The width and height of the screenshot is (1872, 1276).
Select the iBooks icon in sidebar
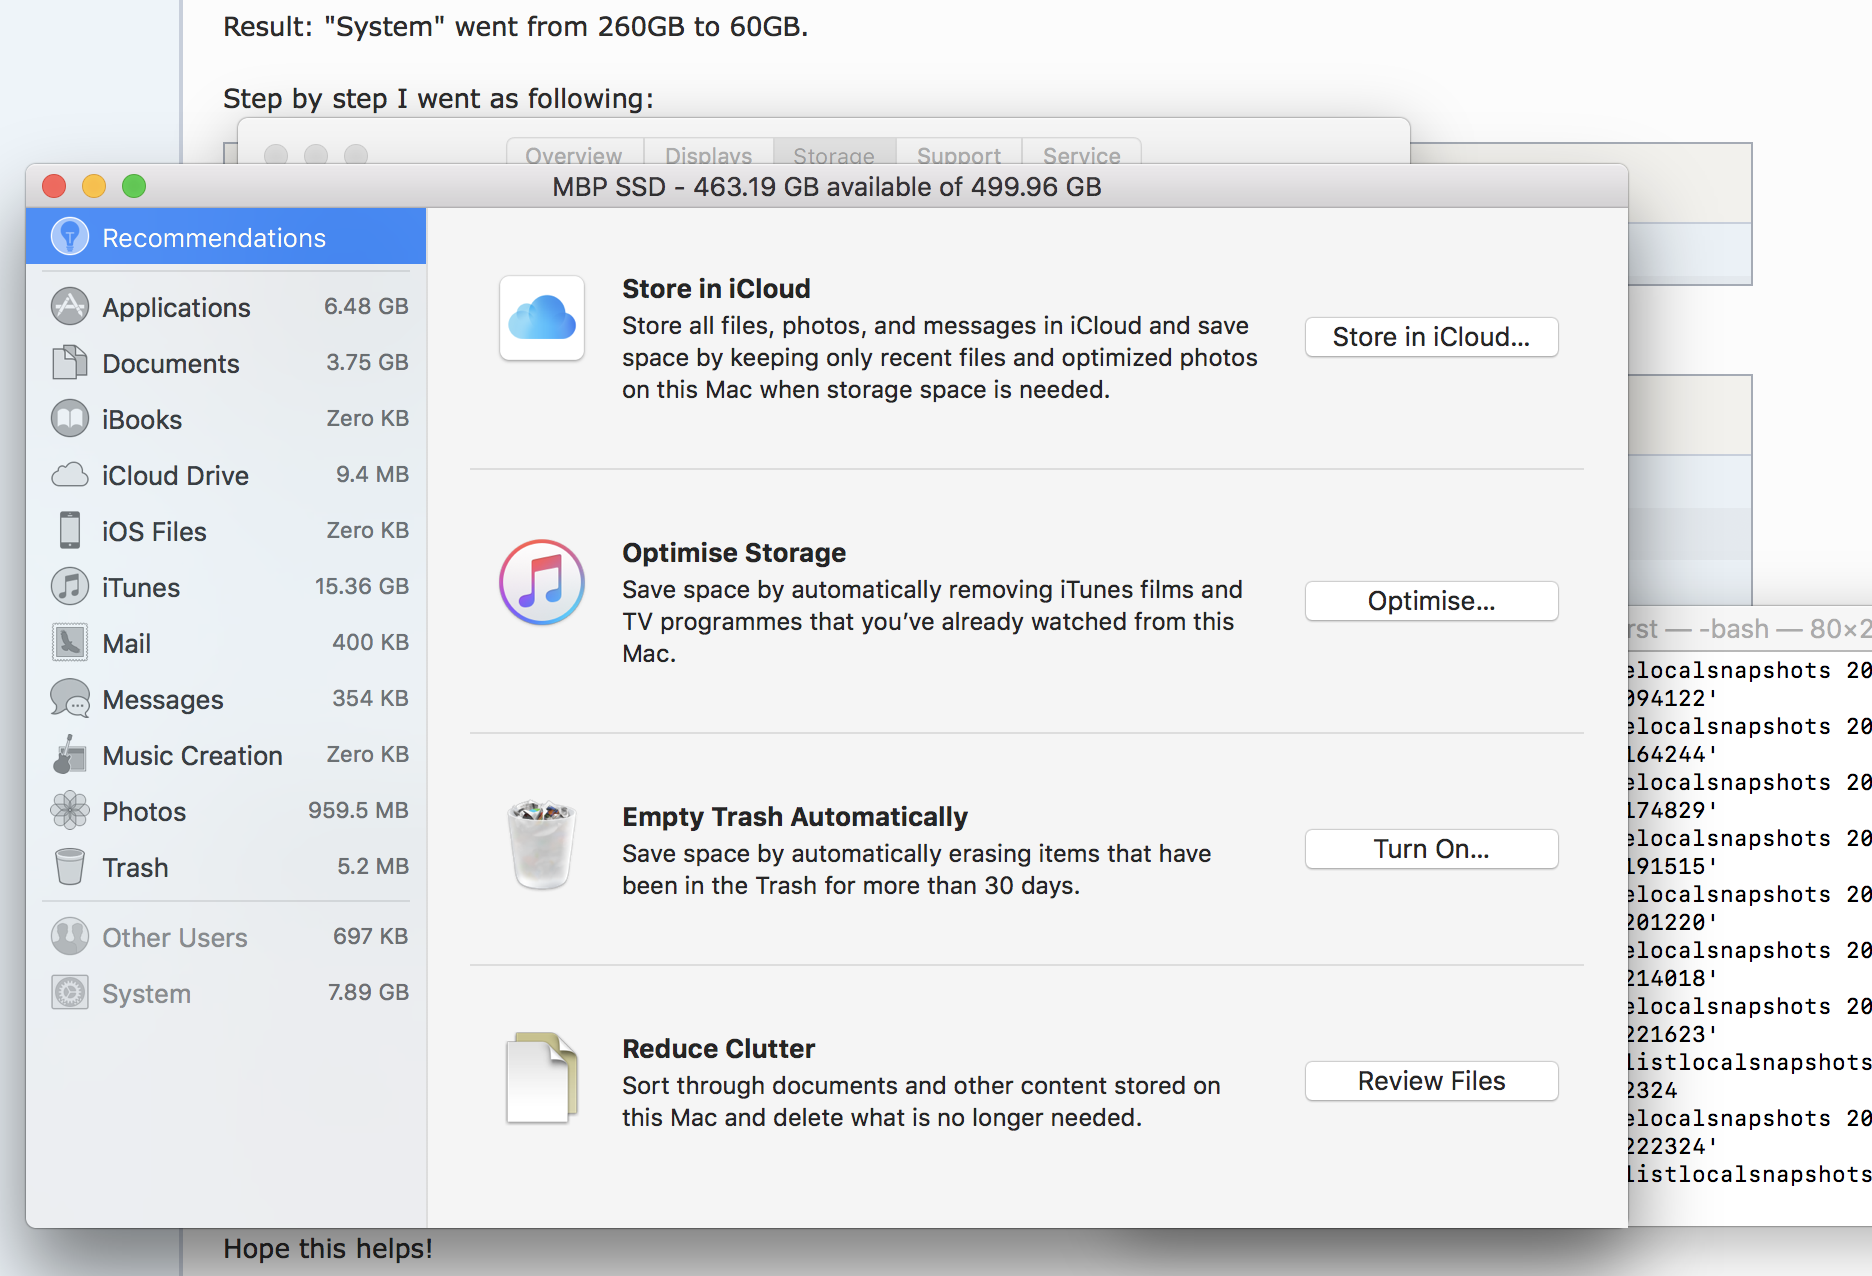pyautogui.click(x=70, y=419)
